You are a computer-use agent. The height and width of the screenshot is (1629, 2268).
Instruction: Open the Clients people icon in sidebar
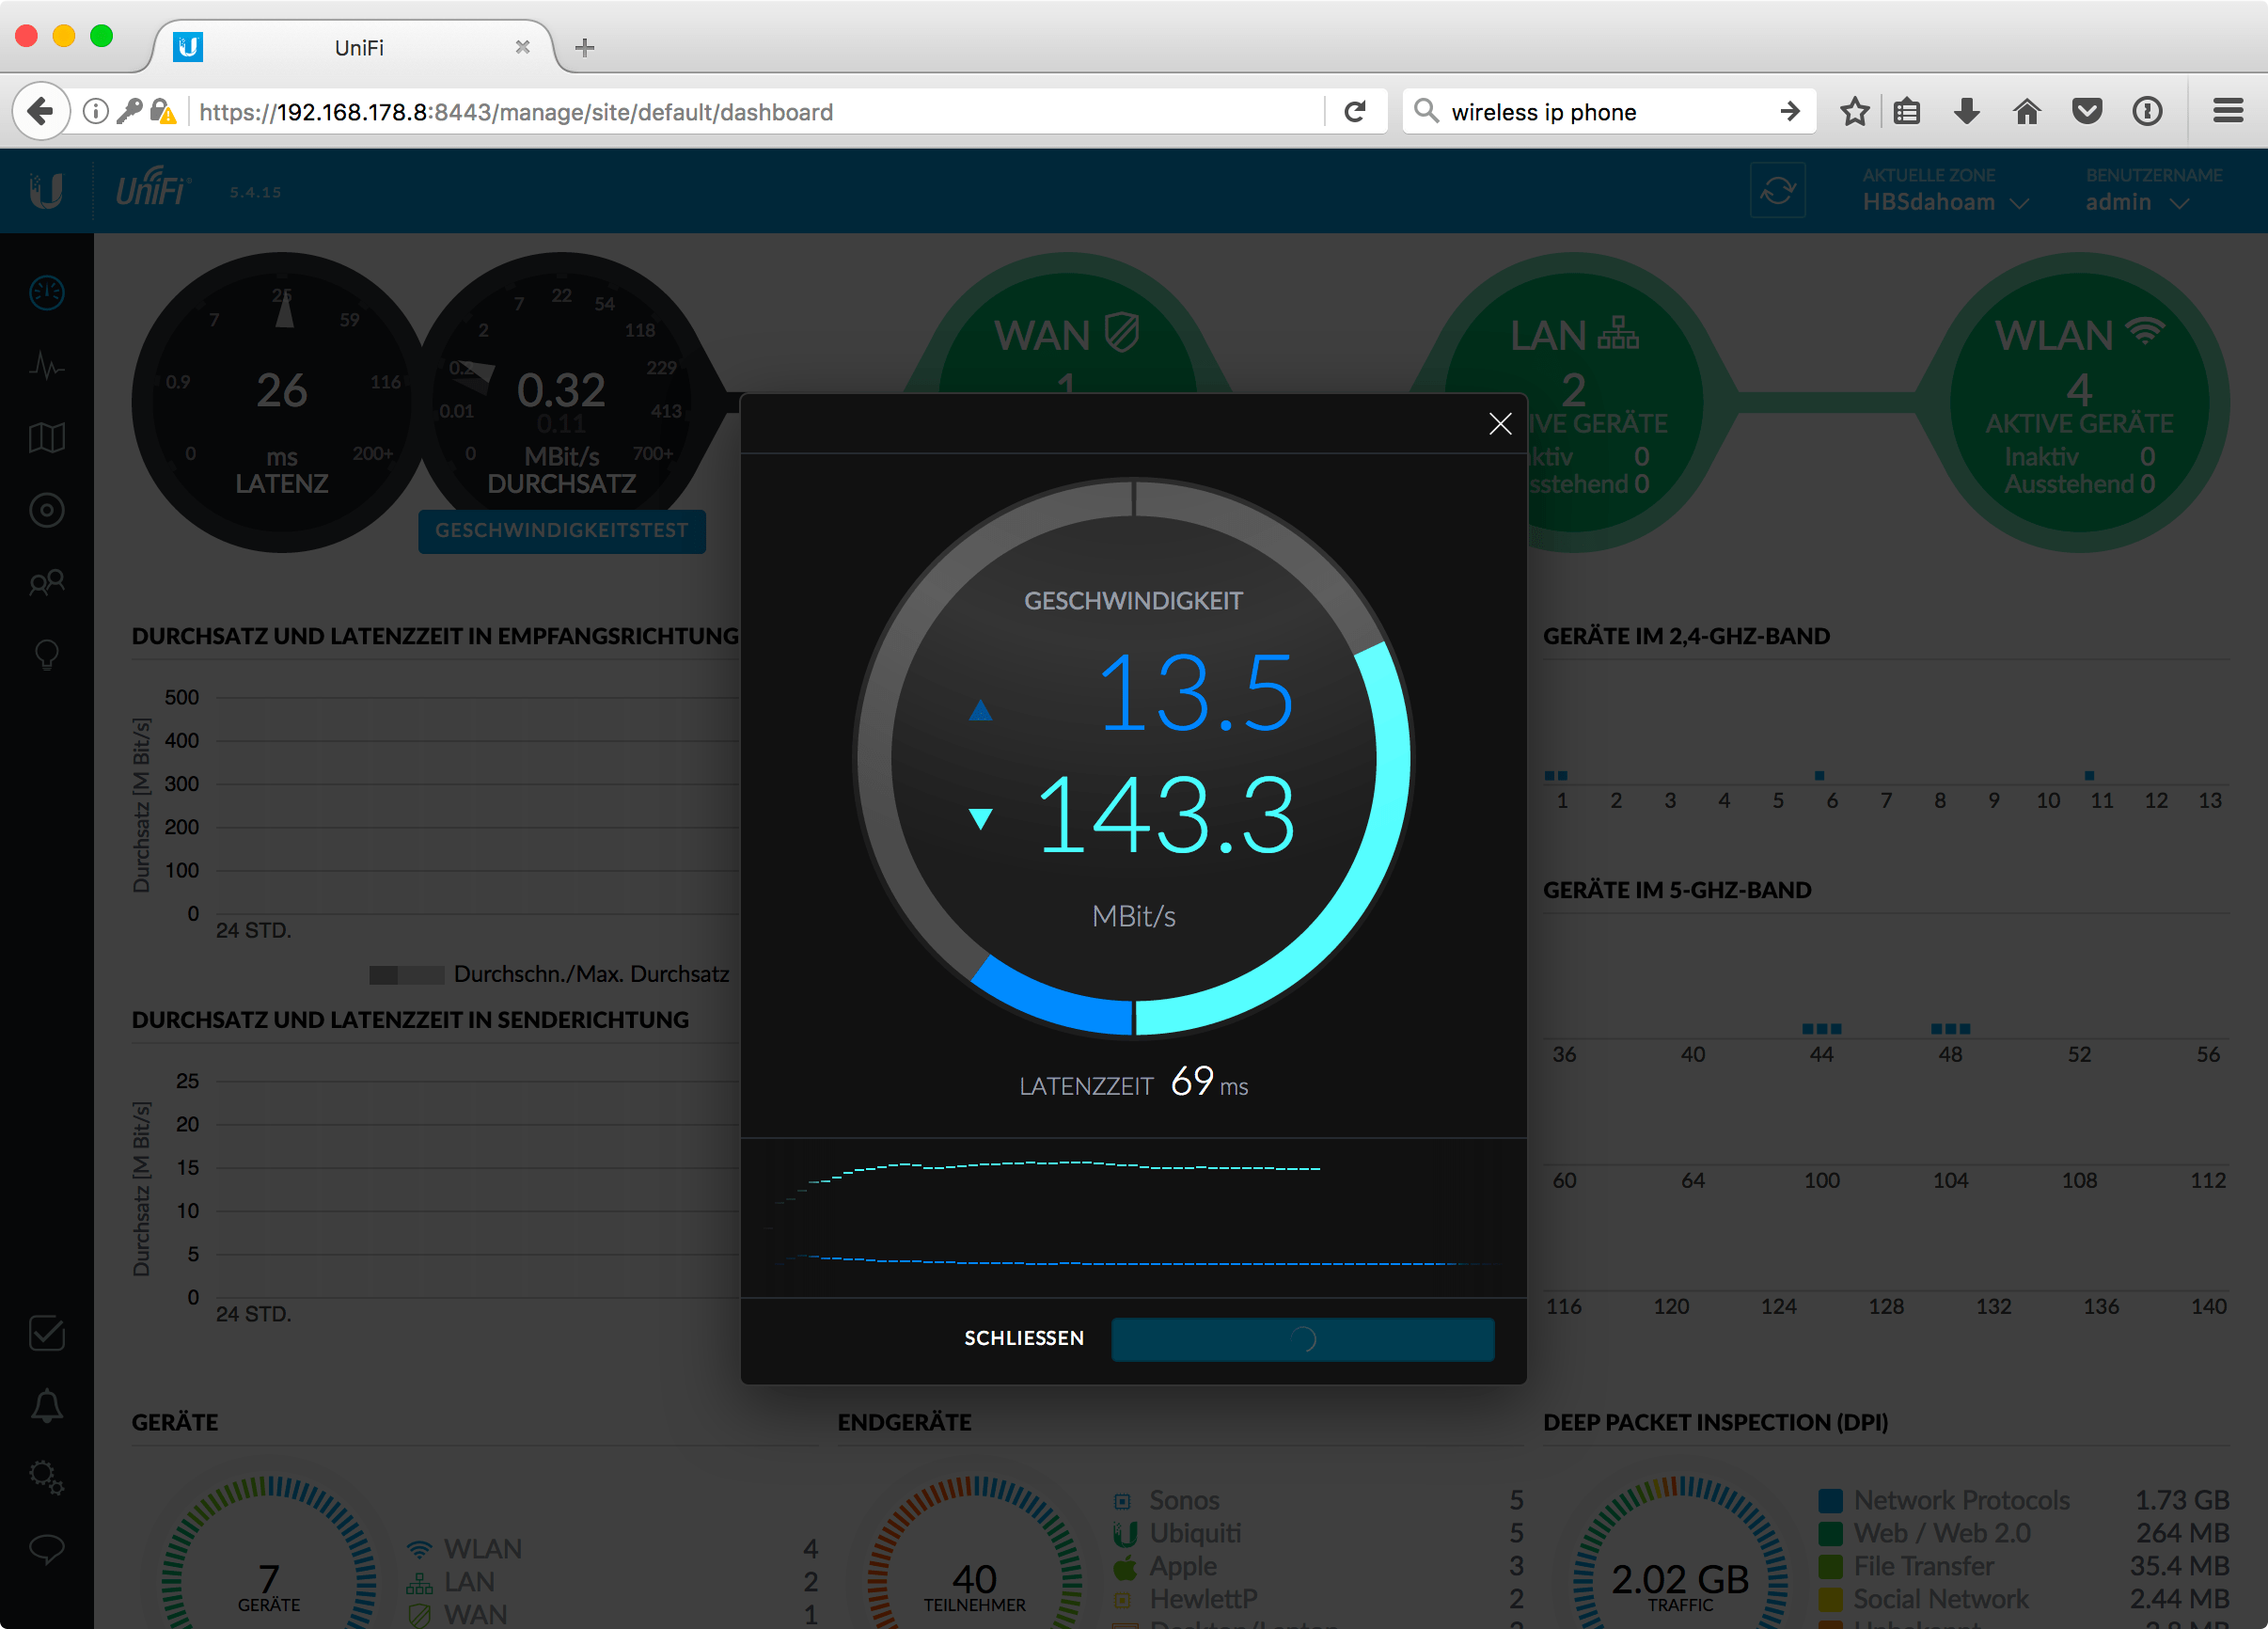pyautogui.click(x=46, y=582)
